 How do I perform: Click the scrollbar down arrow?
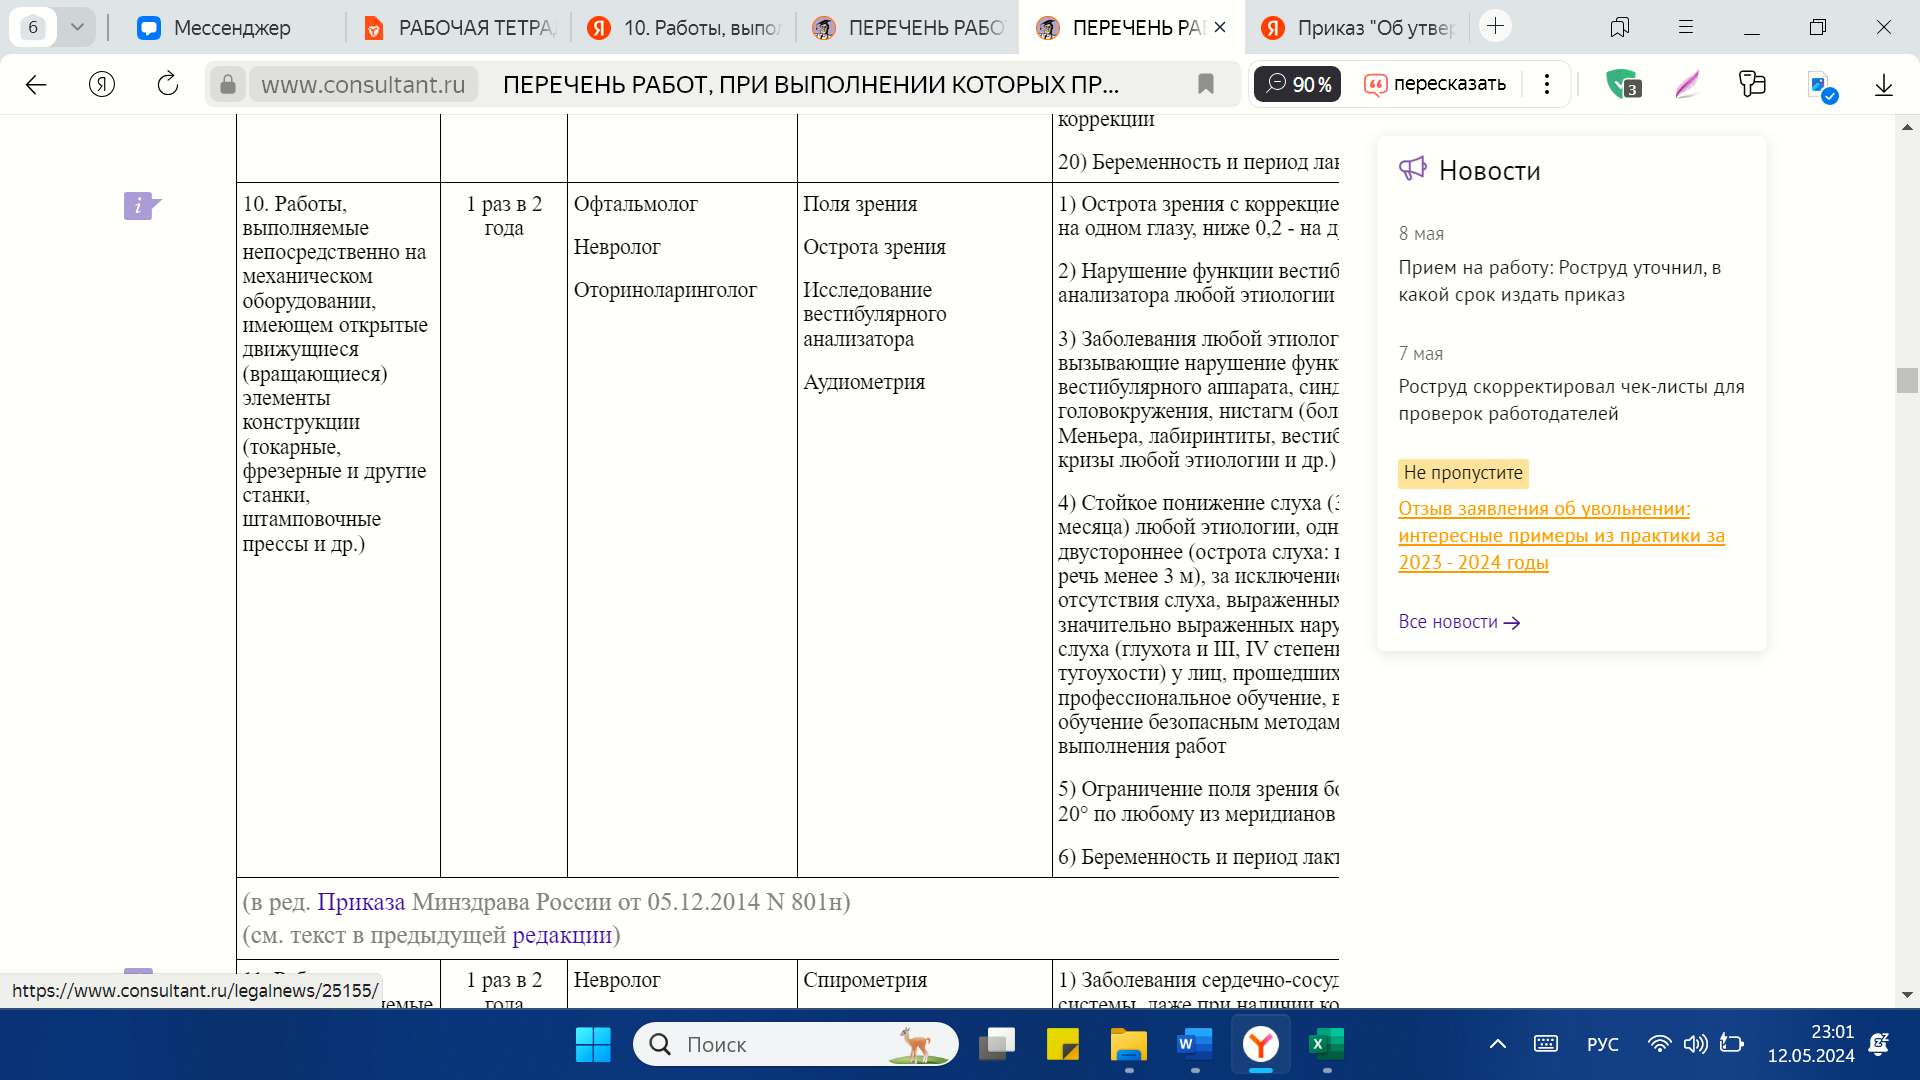(x=1907, y=995)
